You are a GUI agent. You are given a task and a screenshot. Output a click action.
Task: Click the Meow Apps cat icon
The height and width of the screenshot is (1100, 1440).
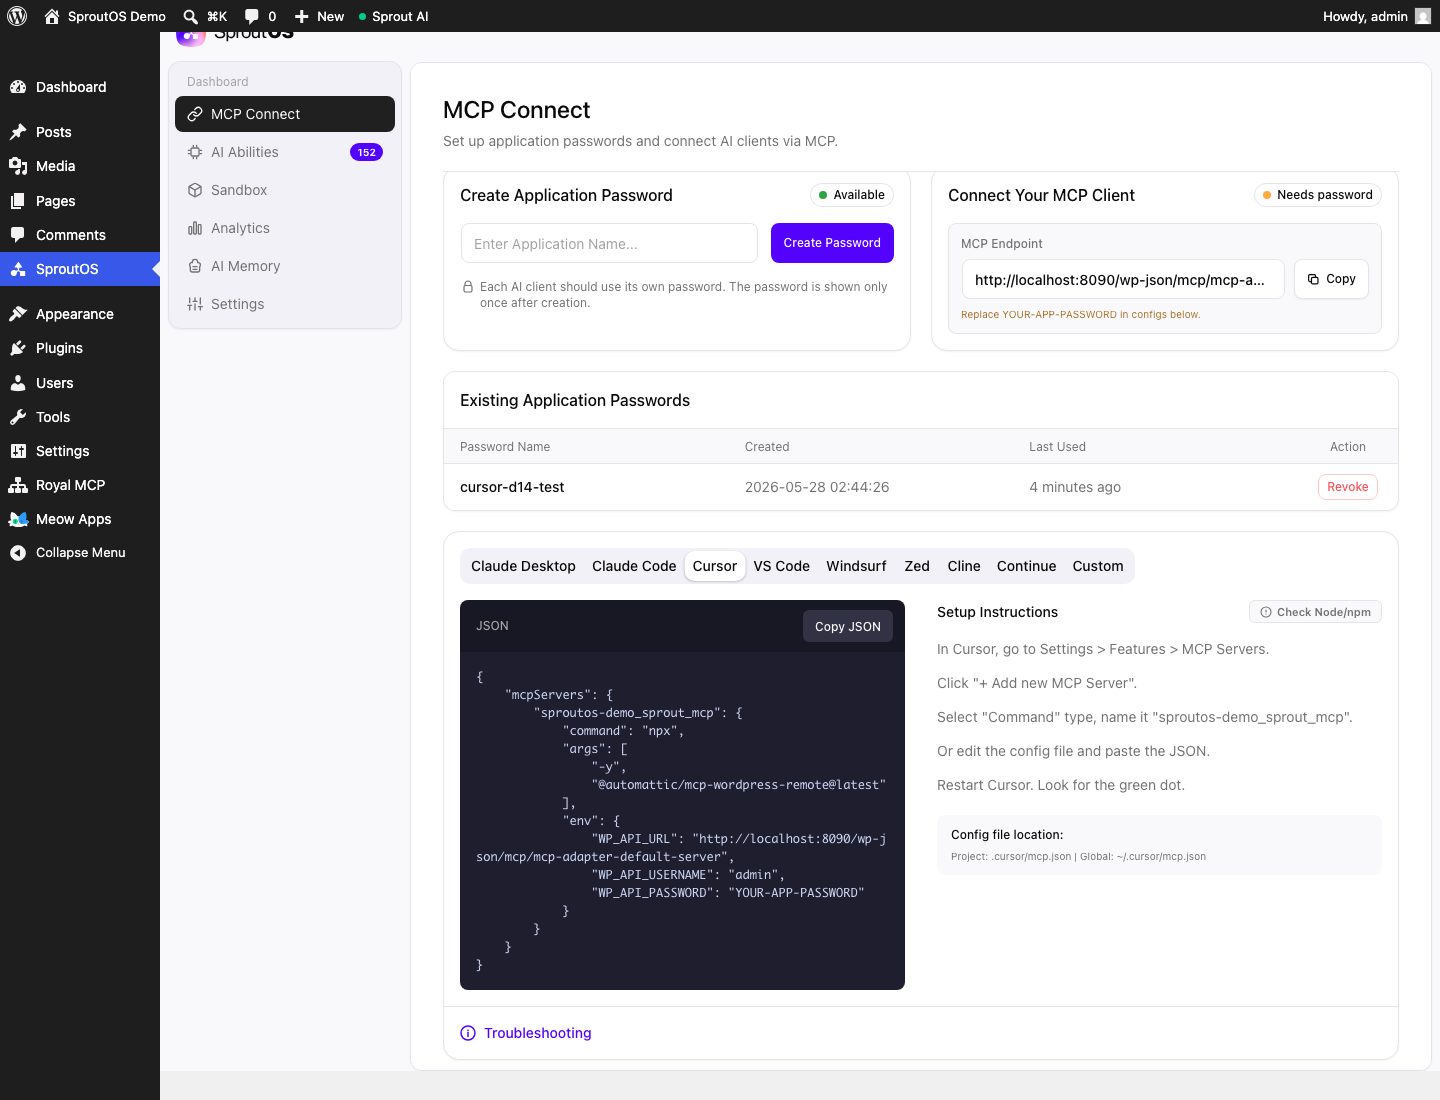(18, 519)
